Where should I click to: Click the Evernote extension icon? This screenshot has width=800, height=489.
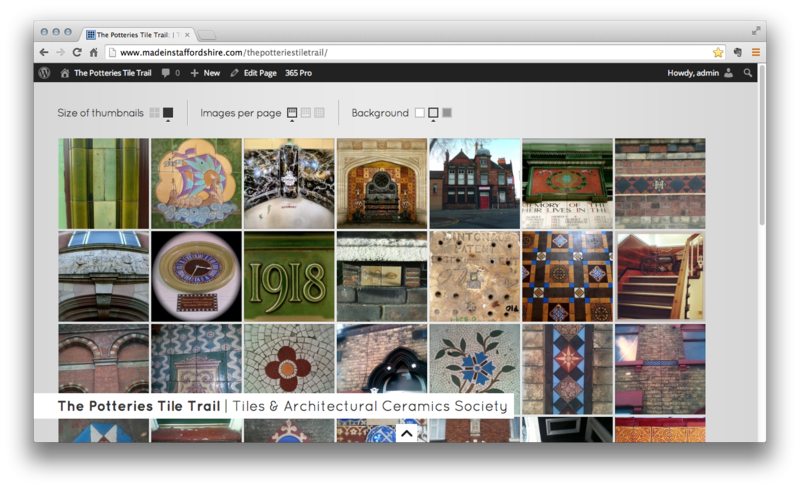coord(737,52)
